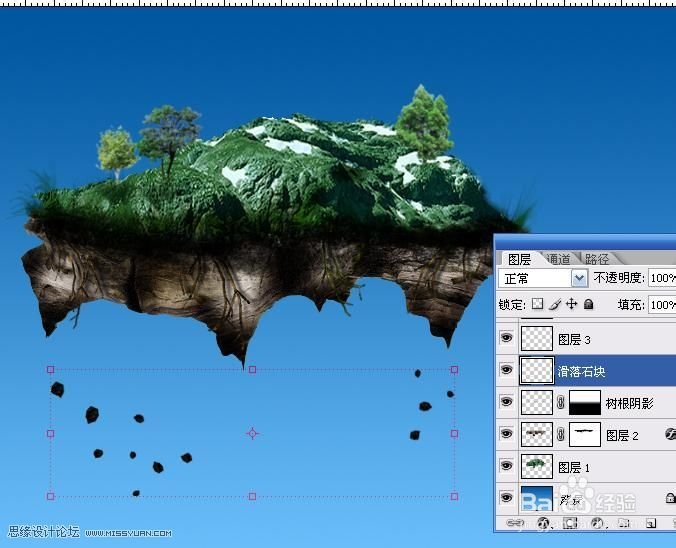This screenshot has height=548, width=676.
Task: Select the 图层 2 layer name
Action: 622,435
